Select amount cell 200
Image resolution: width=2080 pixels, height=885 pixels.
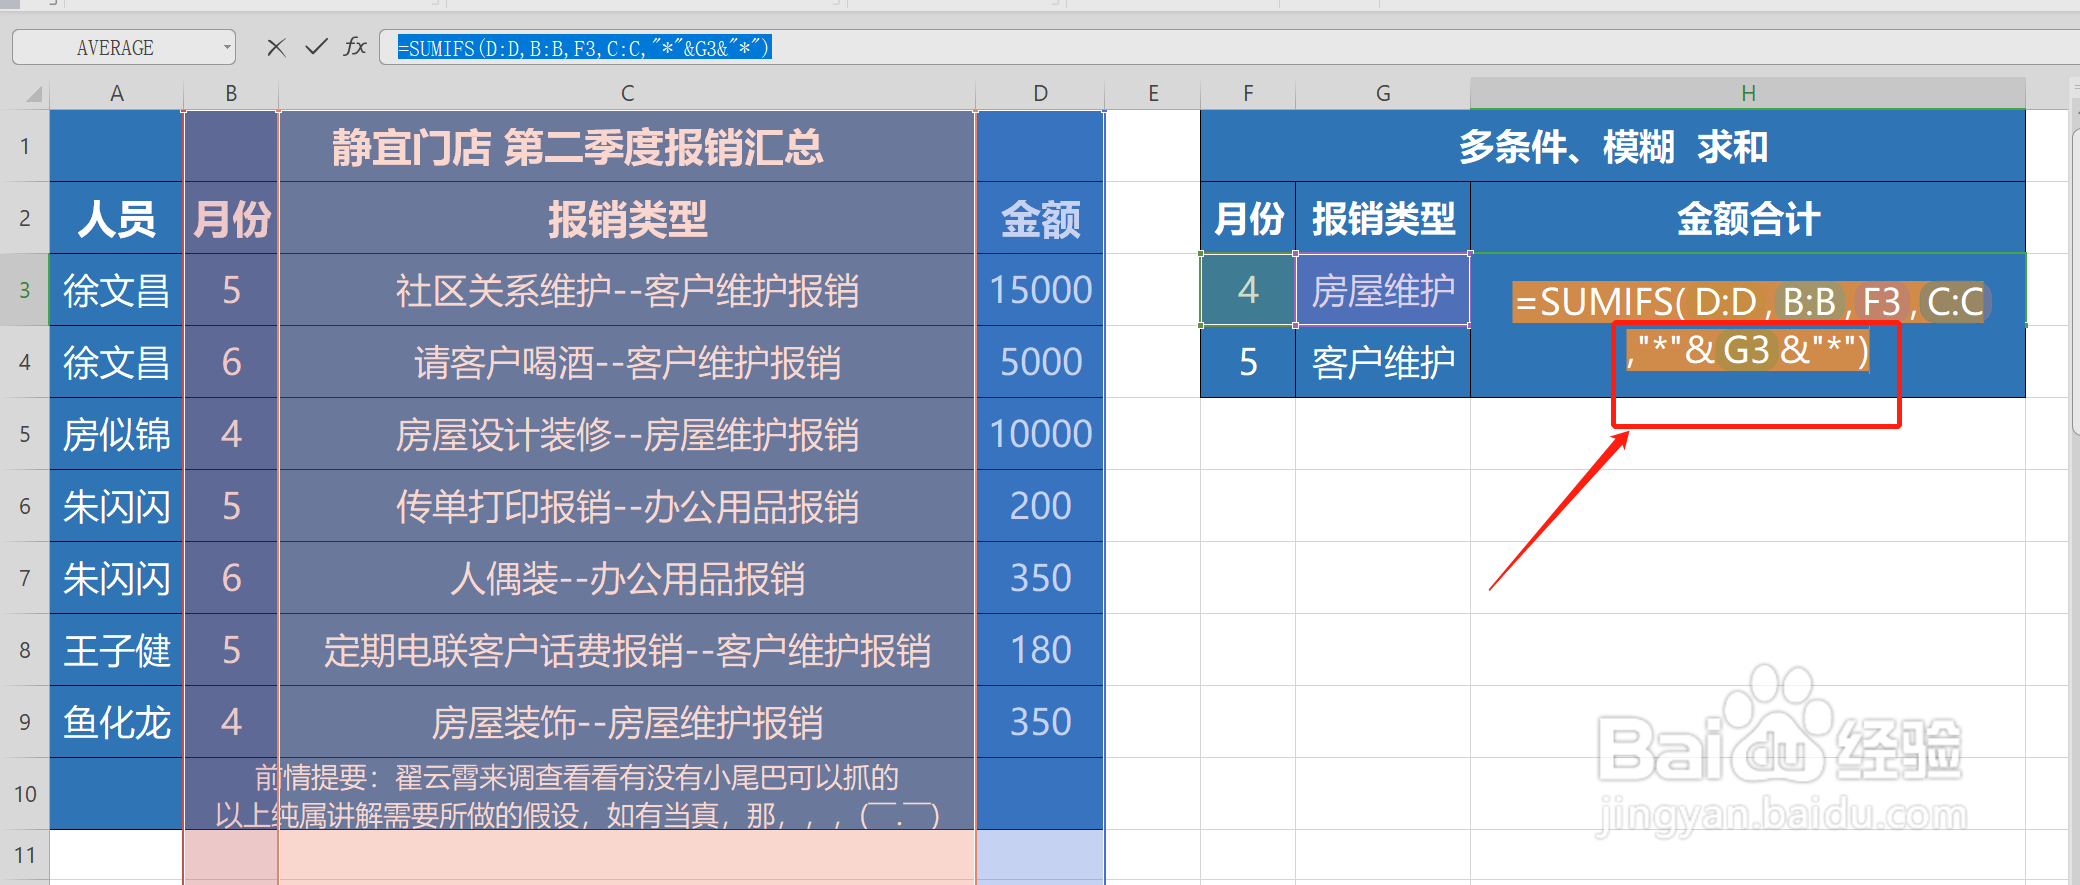(1040, 506)
